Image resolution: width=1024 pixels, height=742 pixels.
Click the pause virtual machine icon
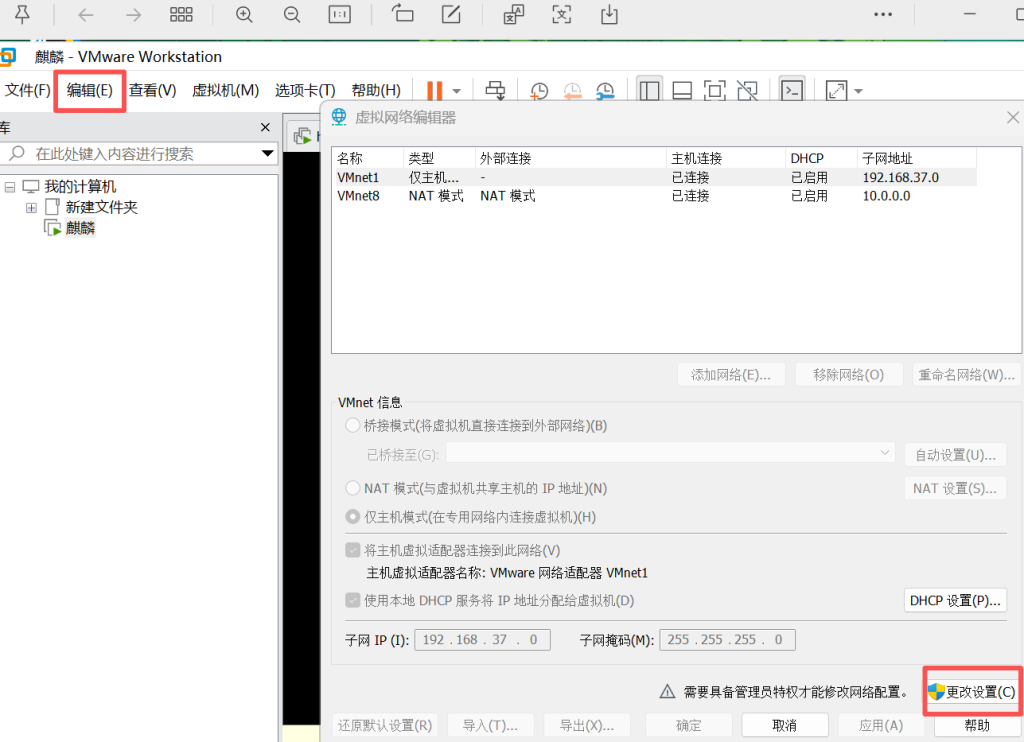(x=435, y=91)
